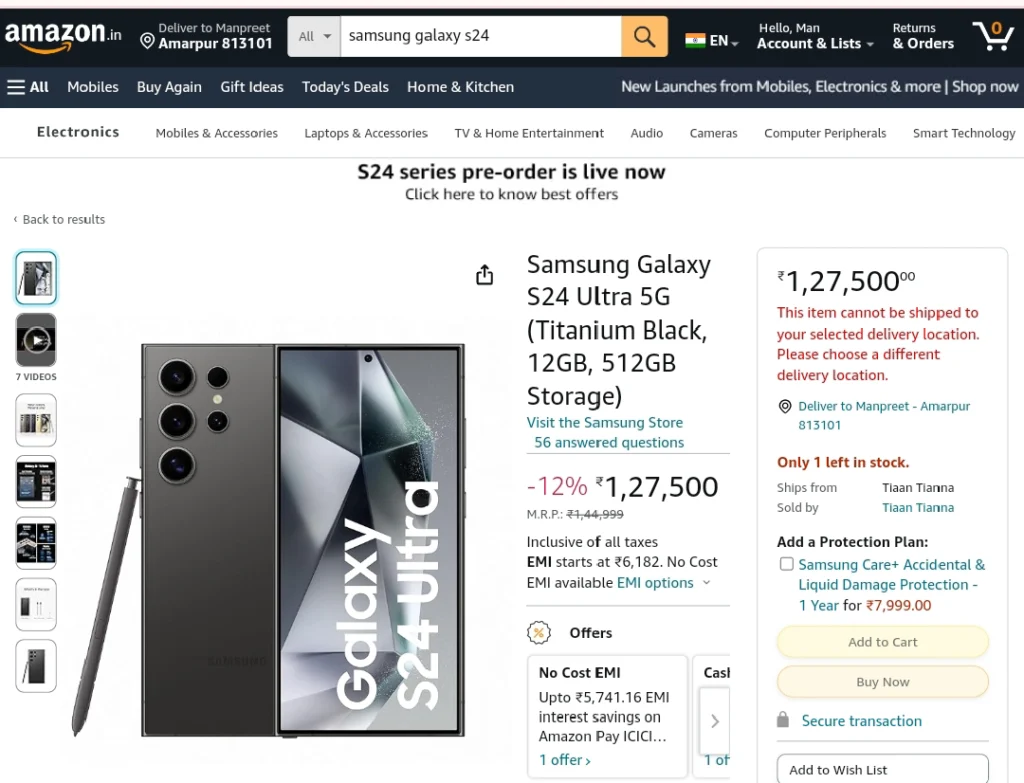Click the orange search magnifier button
The width and height of the screenshot is (1024, 783).
click(644, 37)
